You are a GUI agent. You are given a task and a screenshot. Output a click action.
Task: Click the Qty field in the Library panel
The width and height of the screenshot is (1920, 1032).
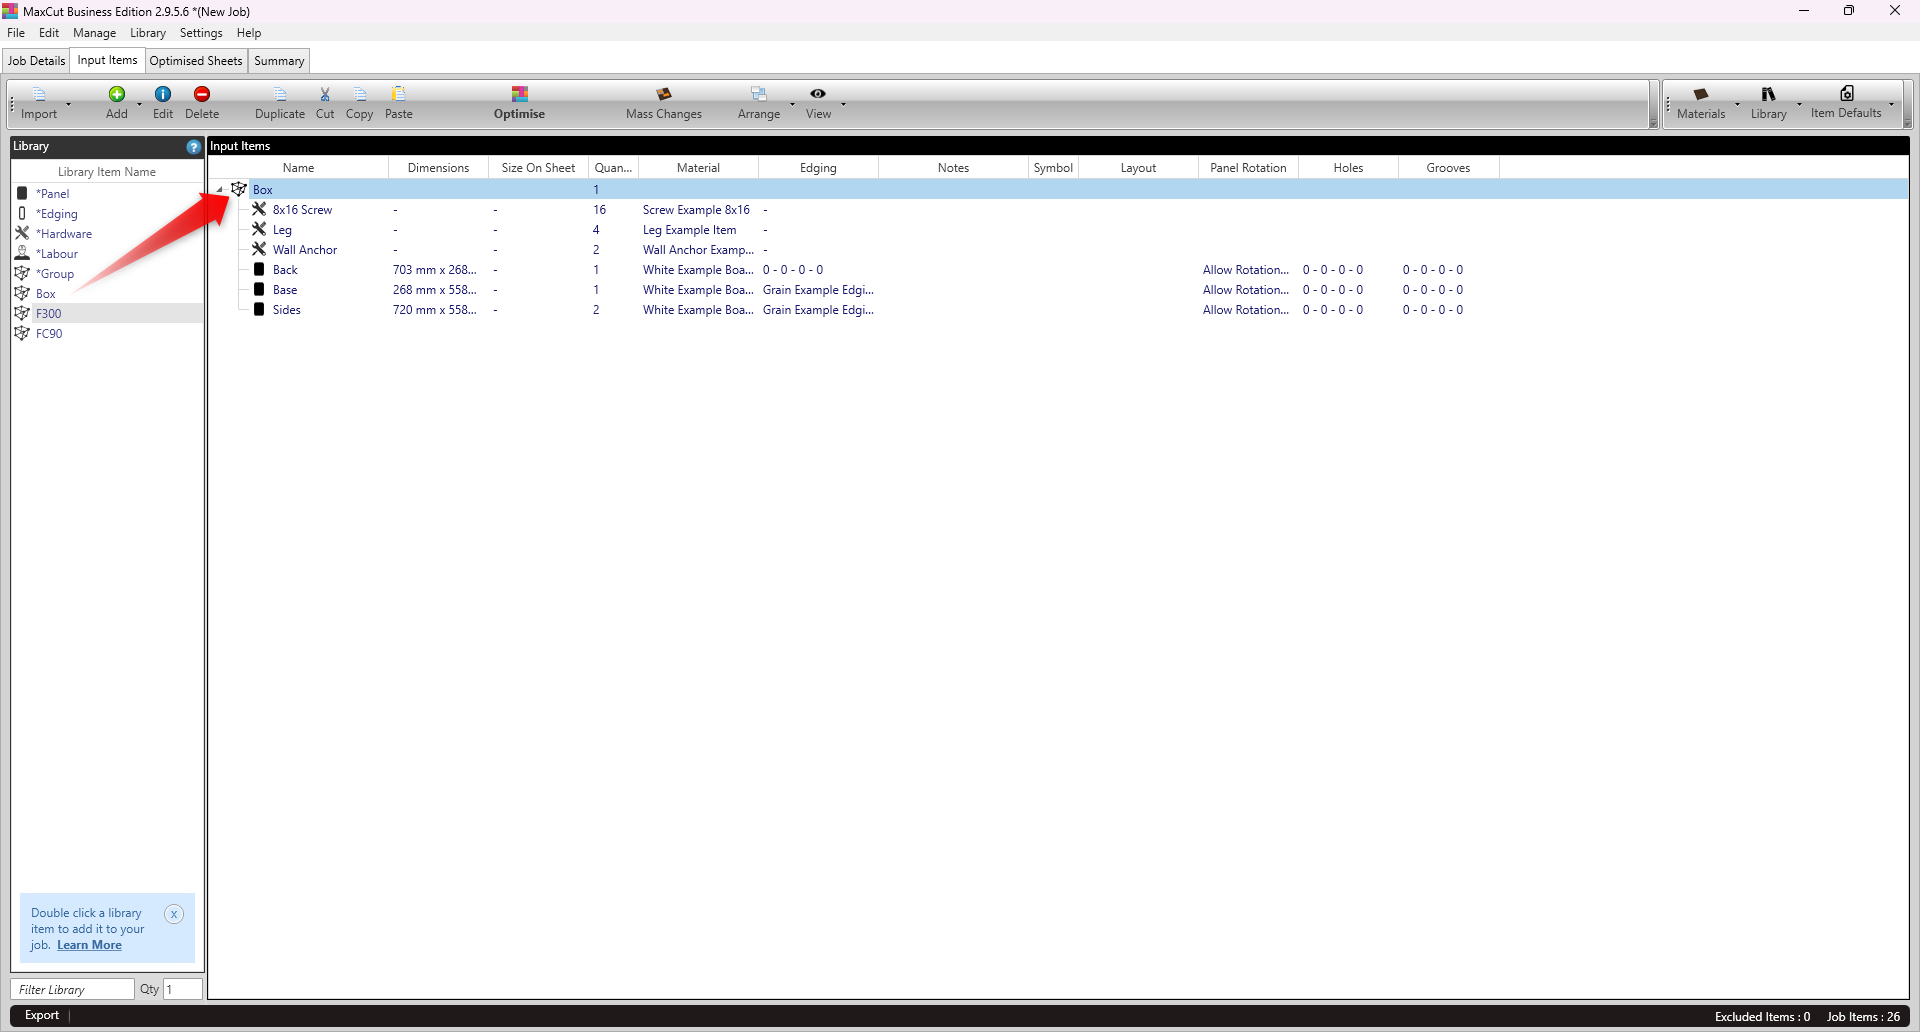183,989
